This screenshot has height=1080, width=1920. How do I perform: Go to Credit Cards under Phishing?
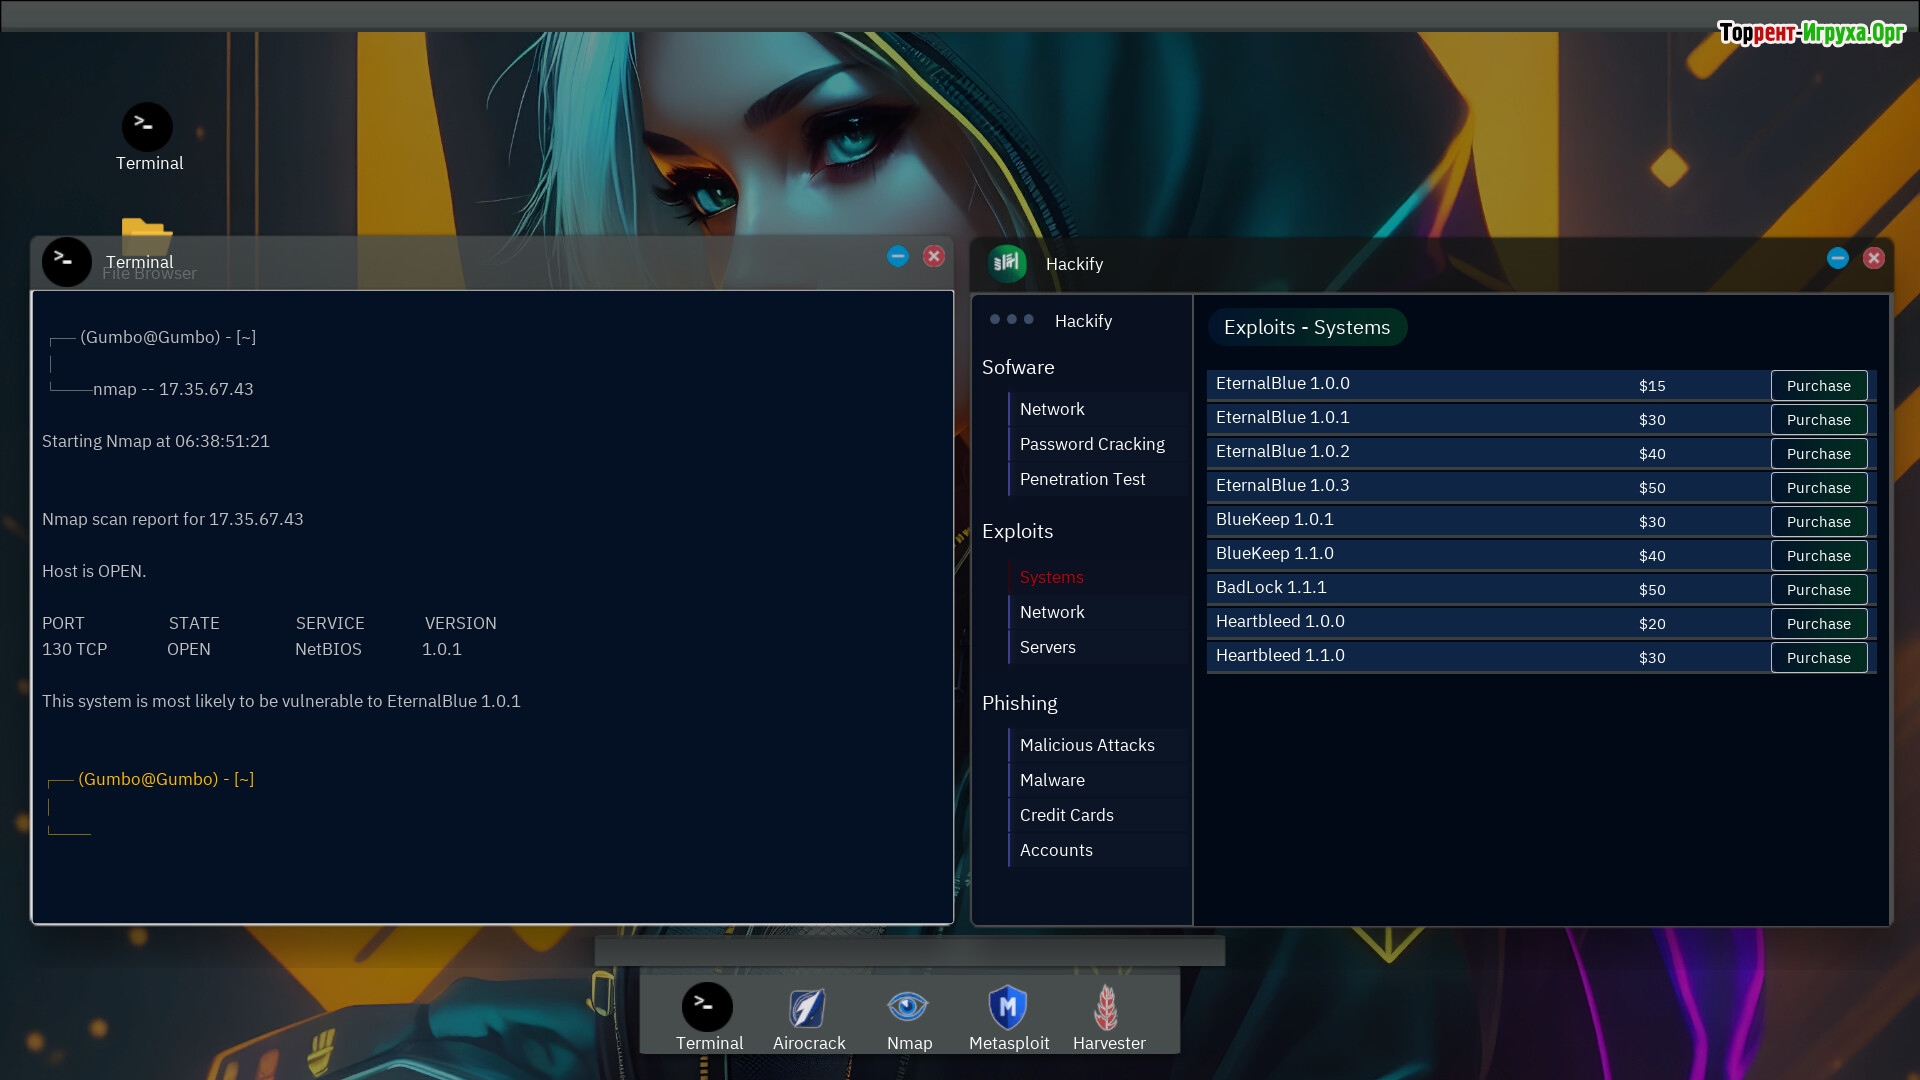click(1066, 815)
